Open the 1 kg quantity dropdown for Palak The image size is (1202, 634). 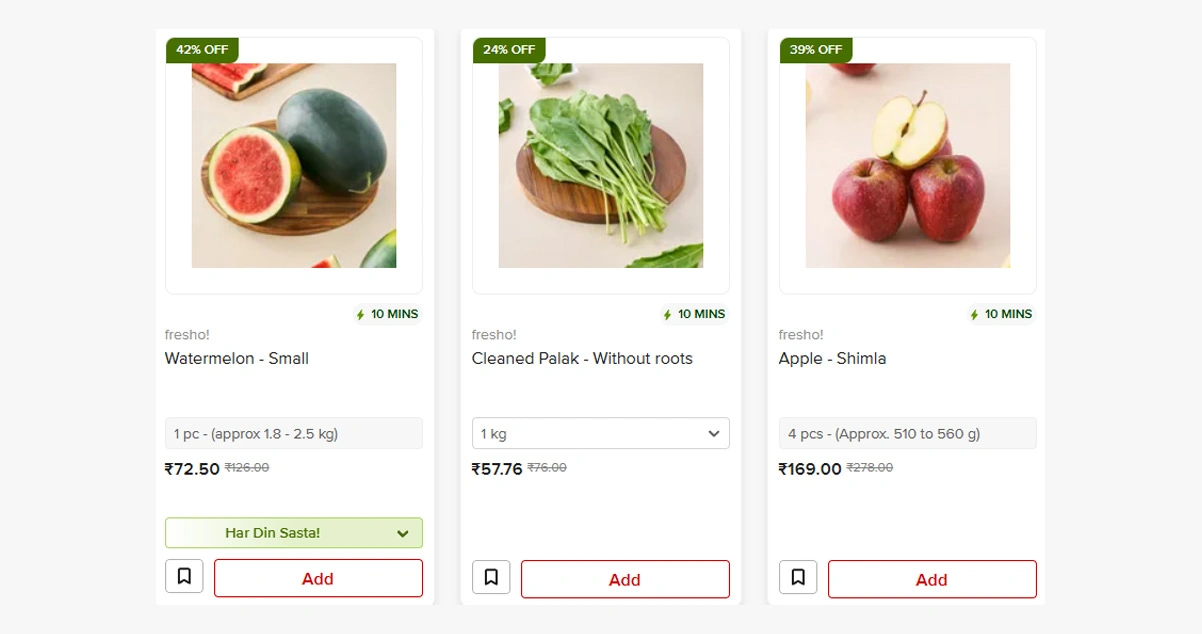pyautogui.click(x=601, y=433)
